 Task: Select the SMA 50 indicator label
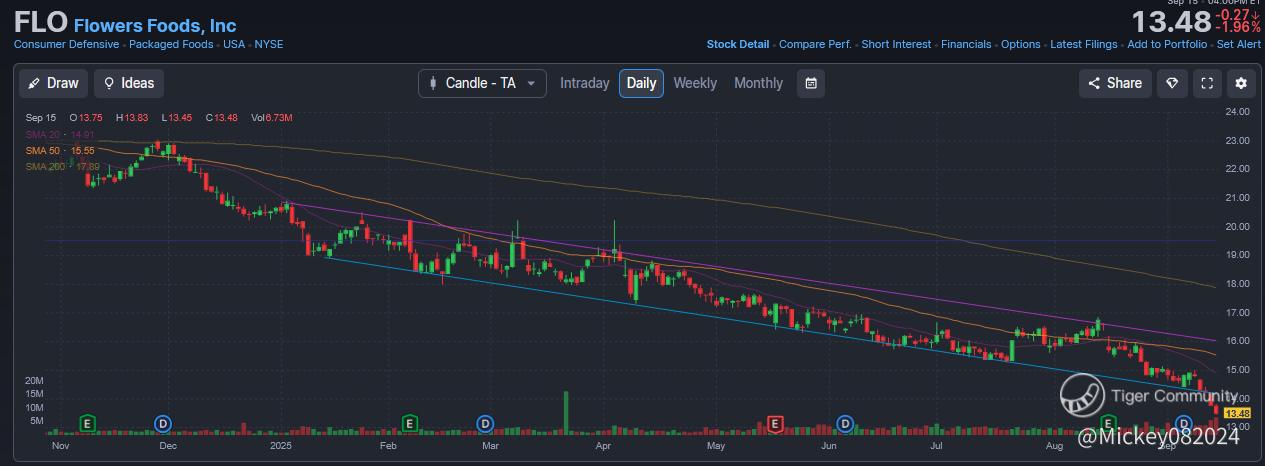tap(60, 150)
